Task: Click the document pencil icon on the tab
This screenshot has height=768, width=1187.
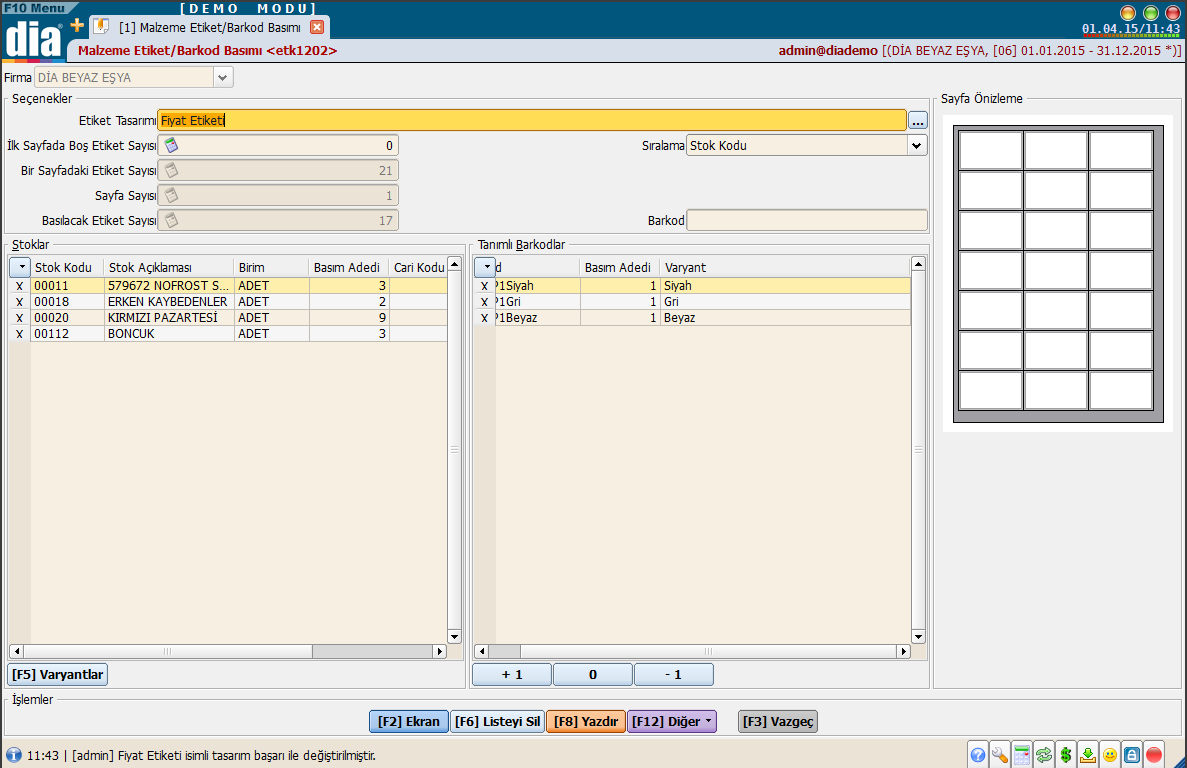Action: click(x=101, y=26)
